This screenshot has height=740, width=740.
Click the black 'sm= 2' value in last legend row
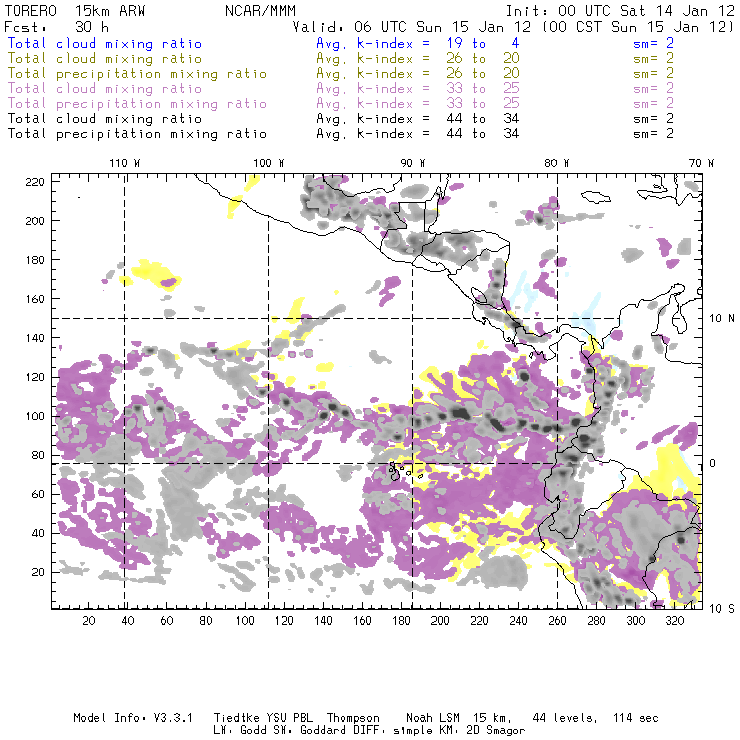click(x=653, y=134)
